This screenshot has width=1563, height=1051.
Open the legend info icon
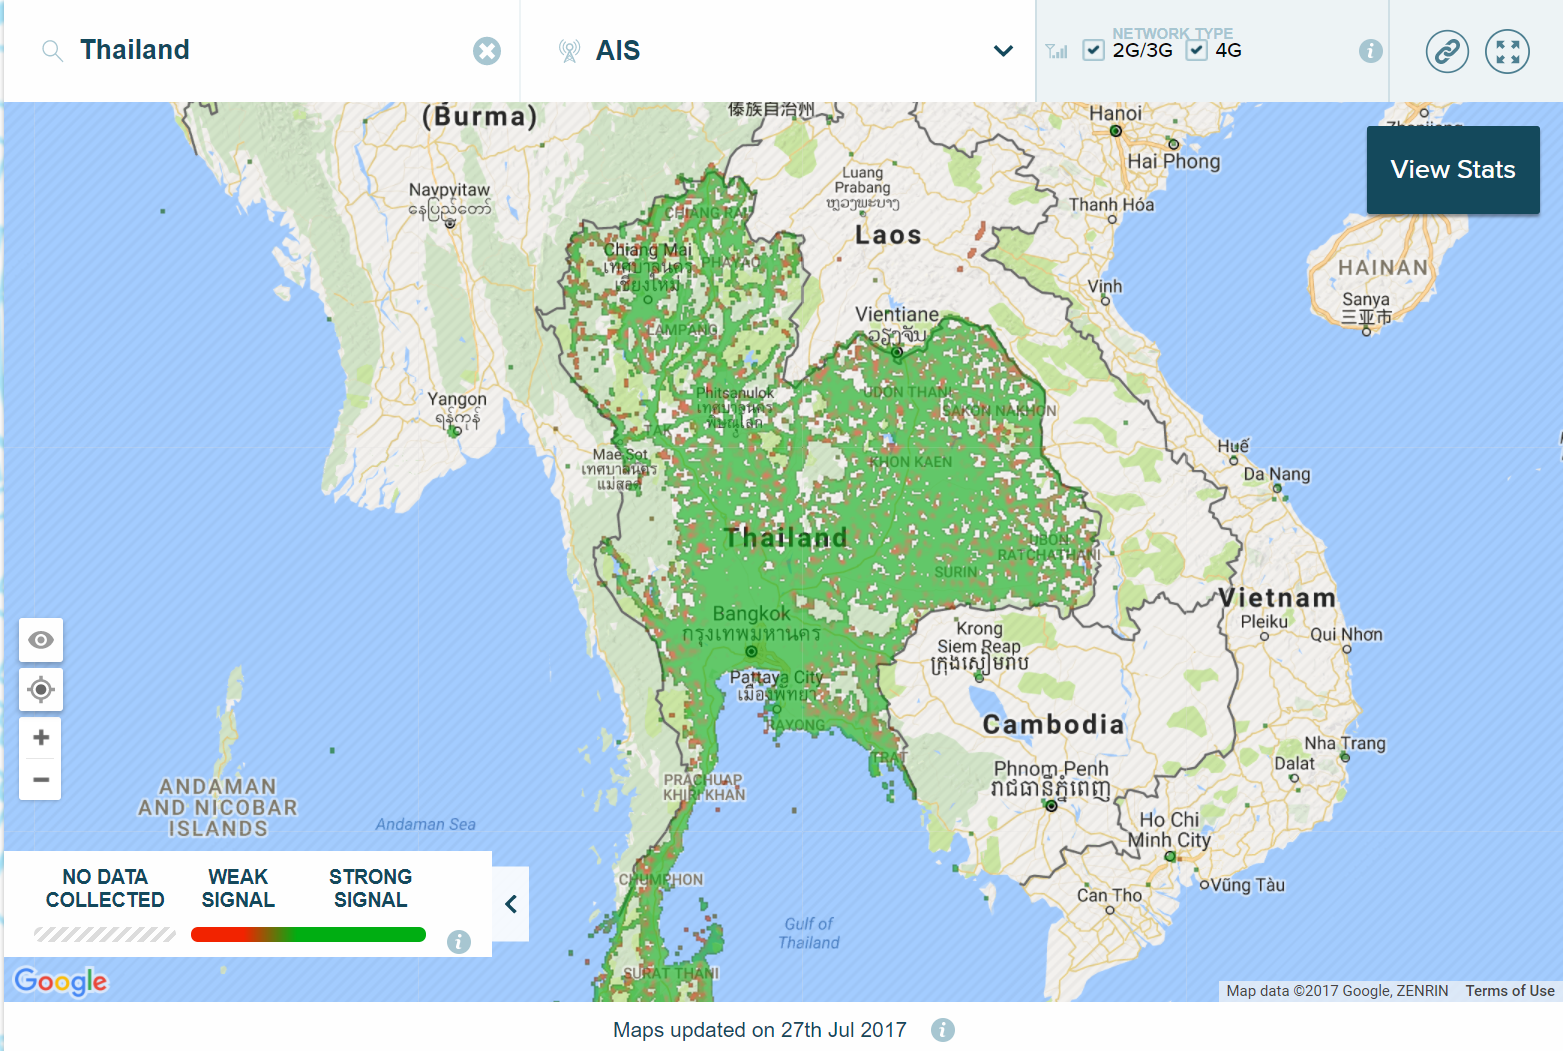click(x=459, y=941)
